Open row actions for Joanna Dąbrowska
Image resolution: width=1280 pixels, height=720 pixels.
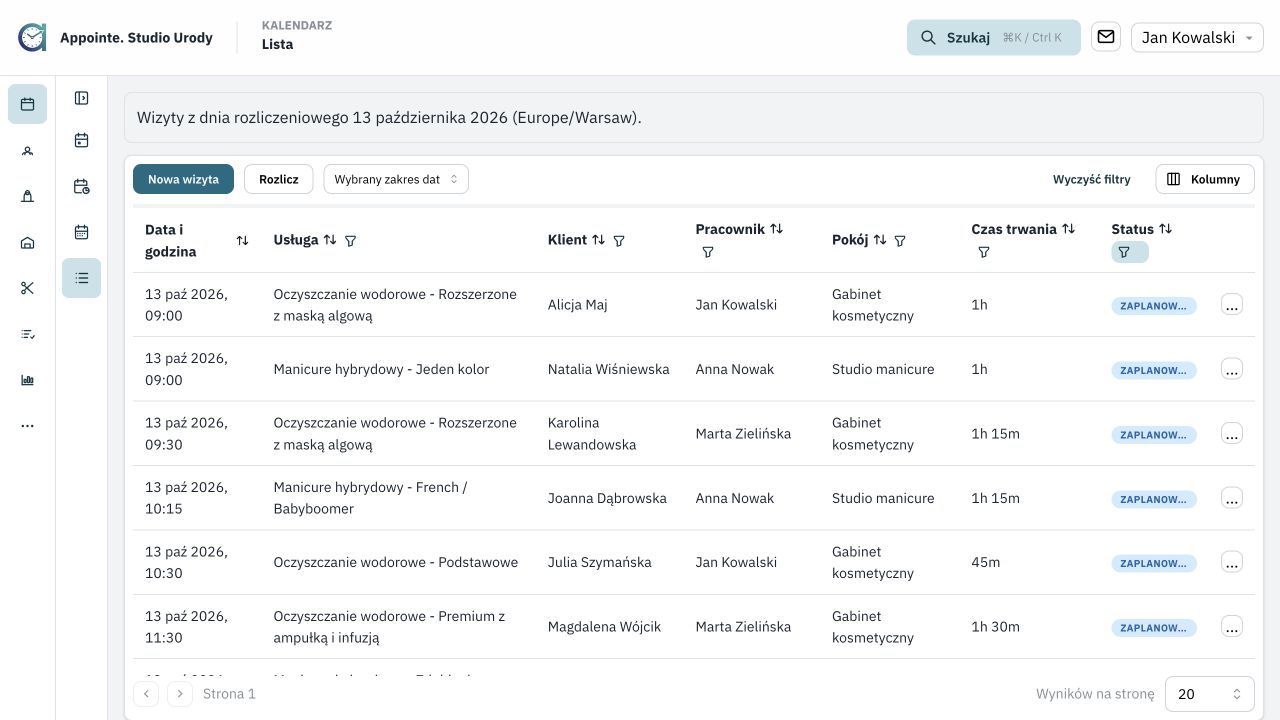(1232, 498)
